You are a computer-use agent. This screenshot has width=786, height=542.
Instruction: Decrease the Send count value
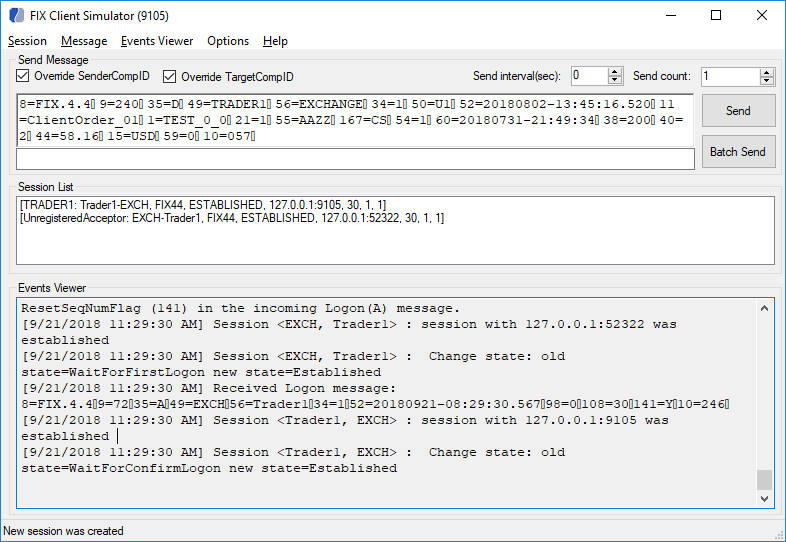(x=766, y=81)
